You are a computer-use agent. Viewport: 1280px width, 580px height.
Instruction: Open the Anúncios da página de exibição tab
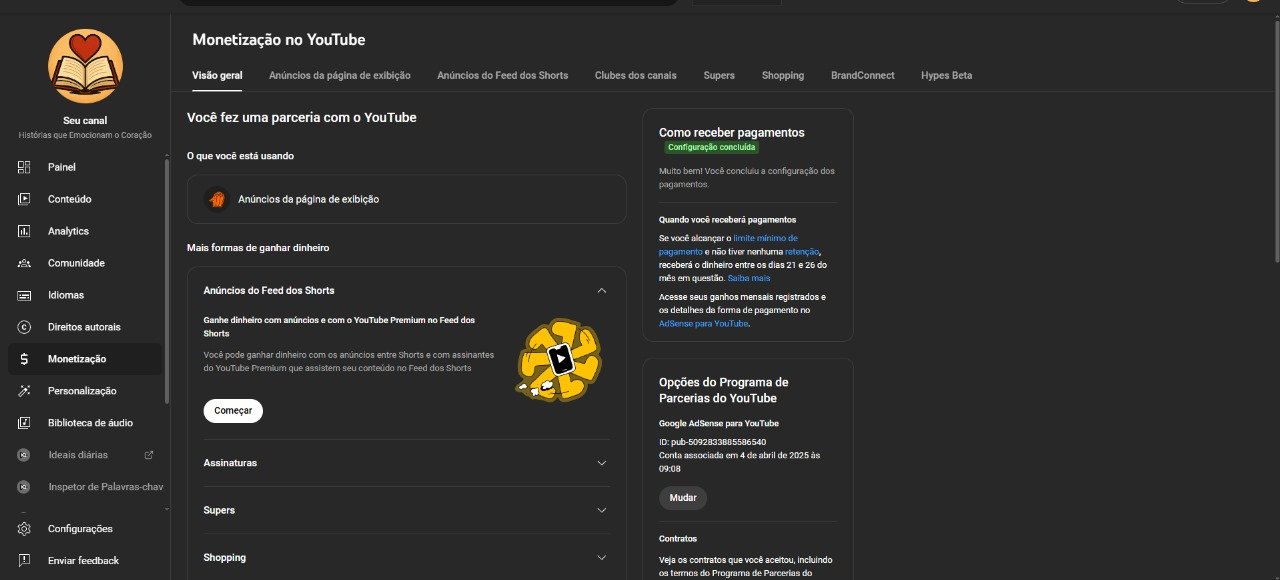point(340,75)
